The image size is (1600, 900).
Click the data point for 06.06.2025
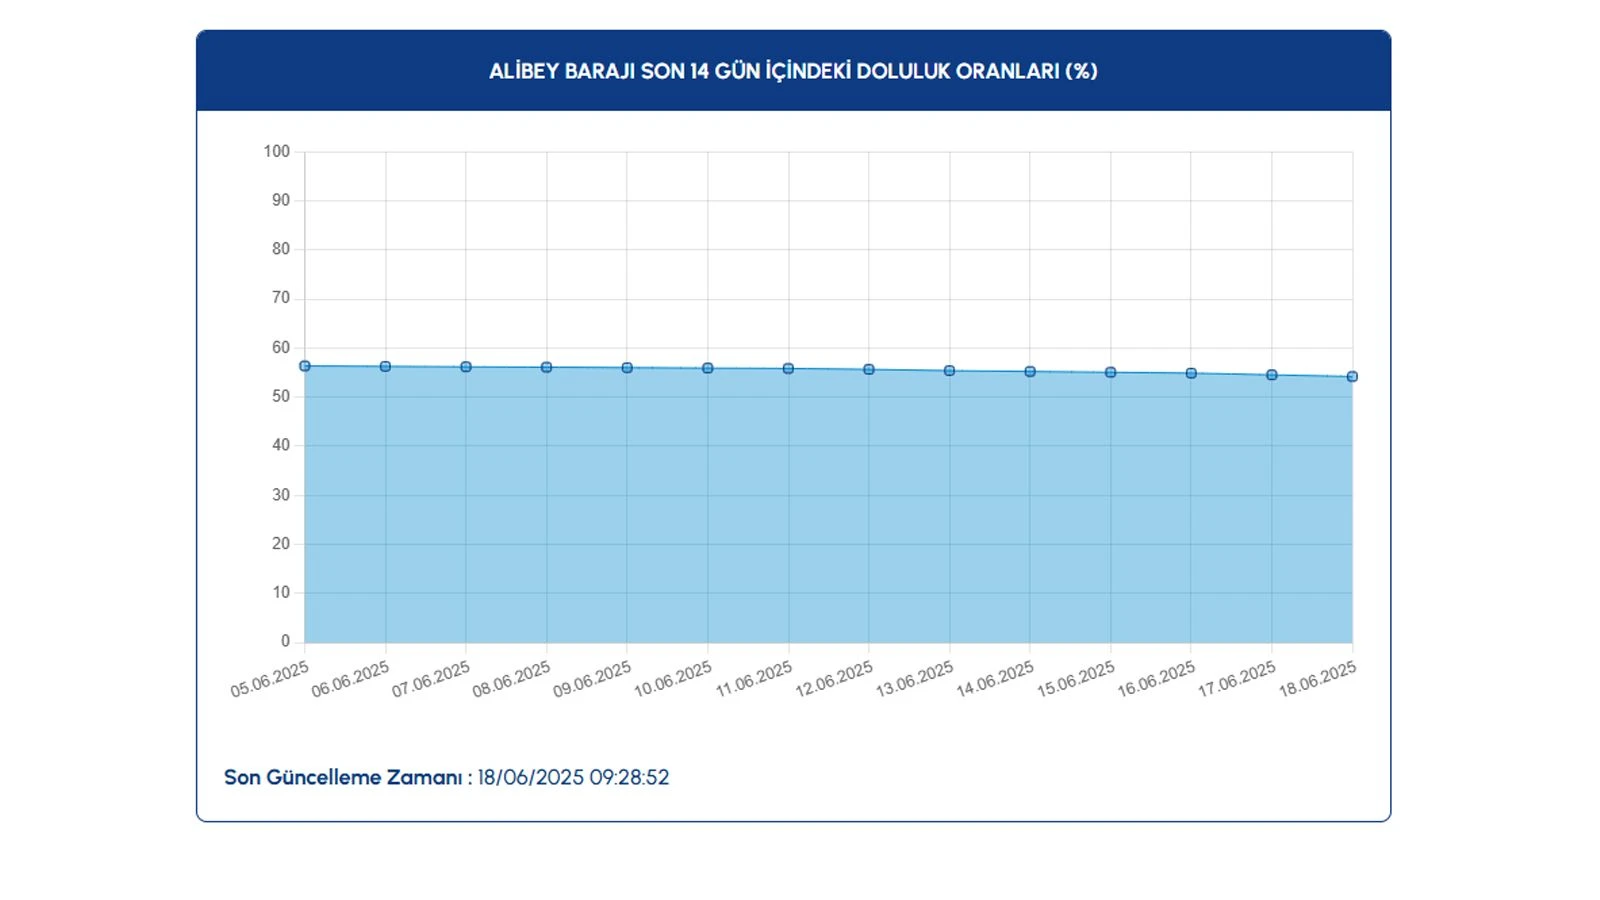(385, 367)
